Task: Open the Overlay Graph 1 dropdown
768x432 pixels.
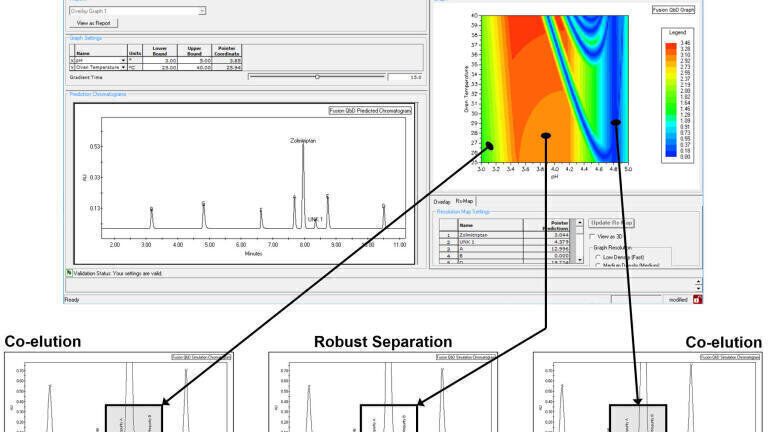Action: 202,11
